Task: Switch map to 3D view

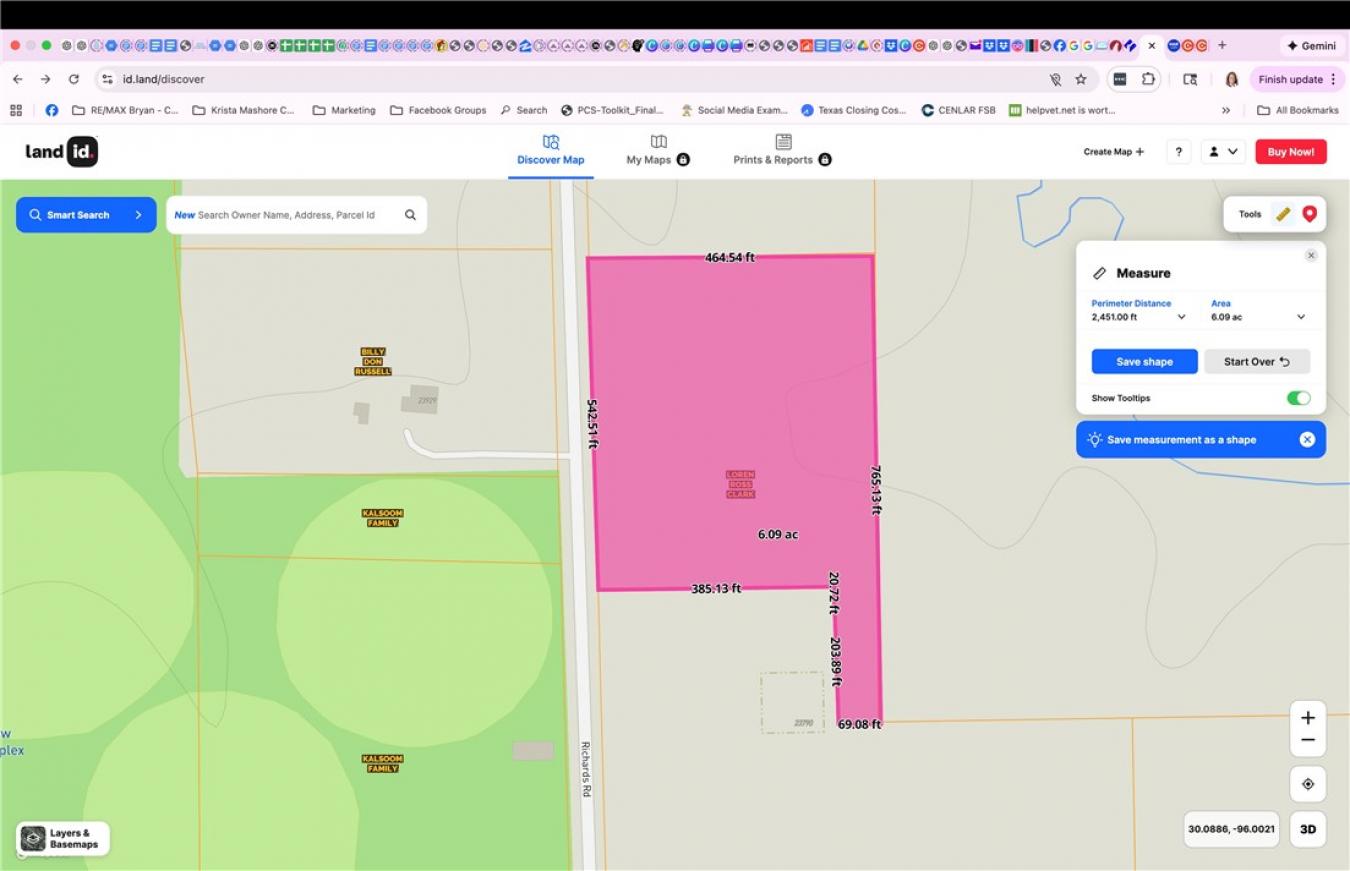Action: [x=1307, y=829]
